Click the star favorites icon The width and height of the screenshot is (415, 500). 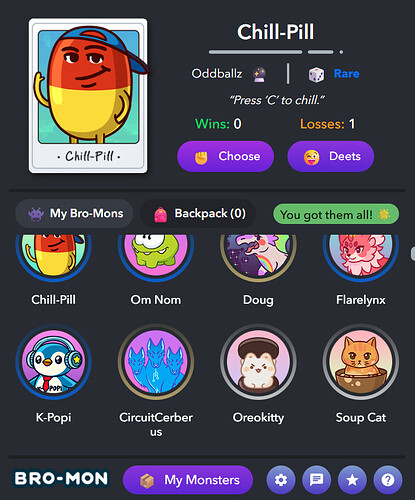352,480
